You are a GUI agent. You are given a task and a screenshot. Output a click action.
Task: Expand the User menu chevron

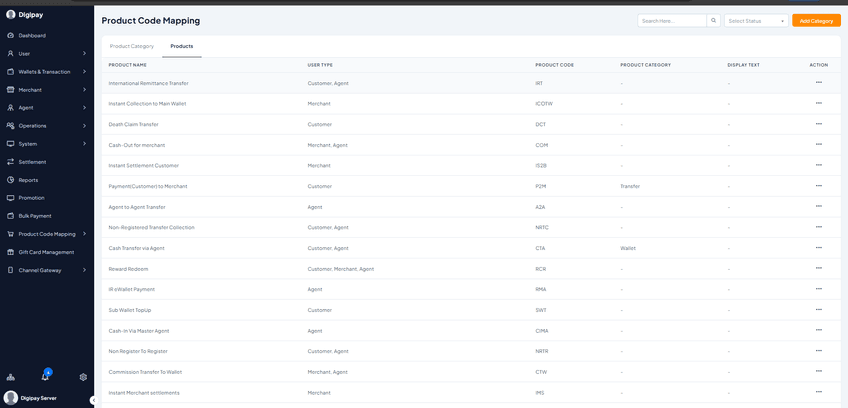[x=84, y=54]
